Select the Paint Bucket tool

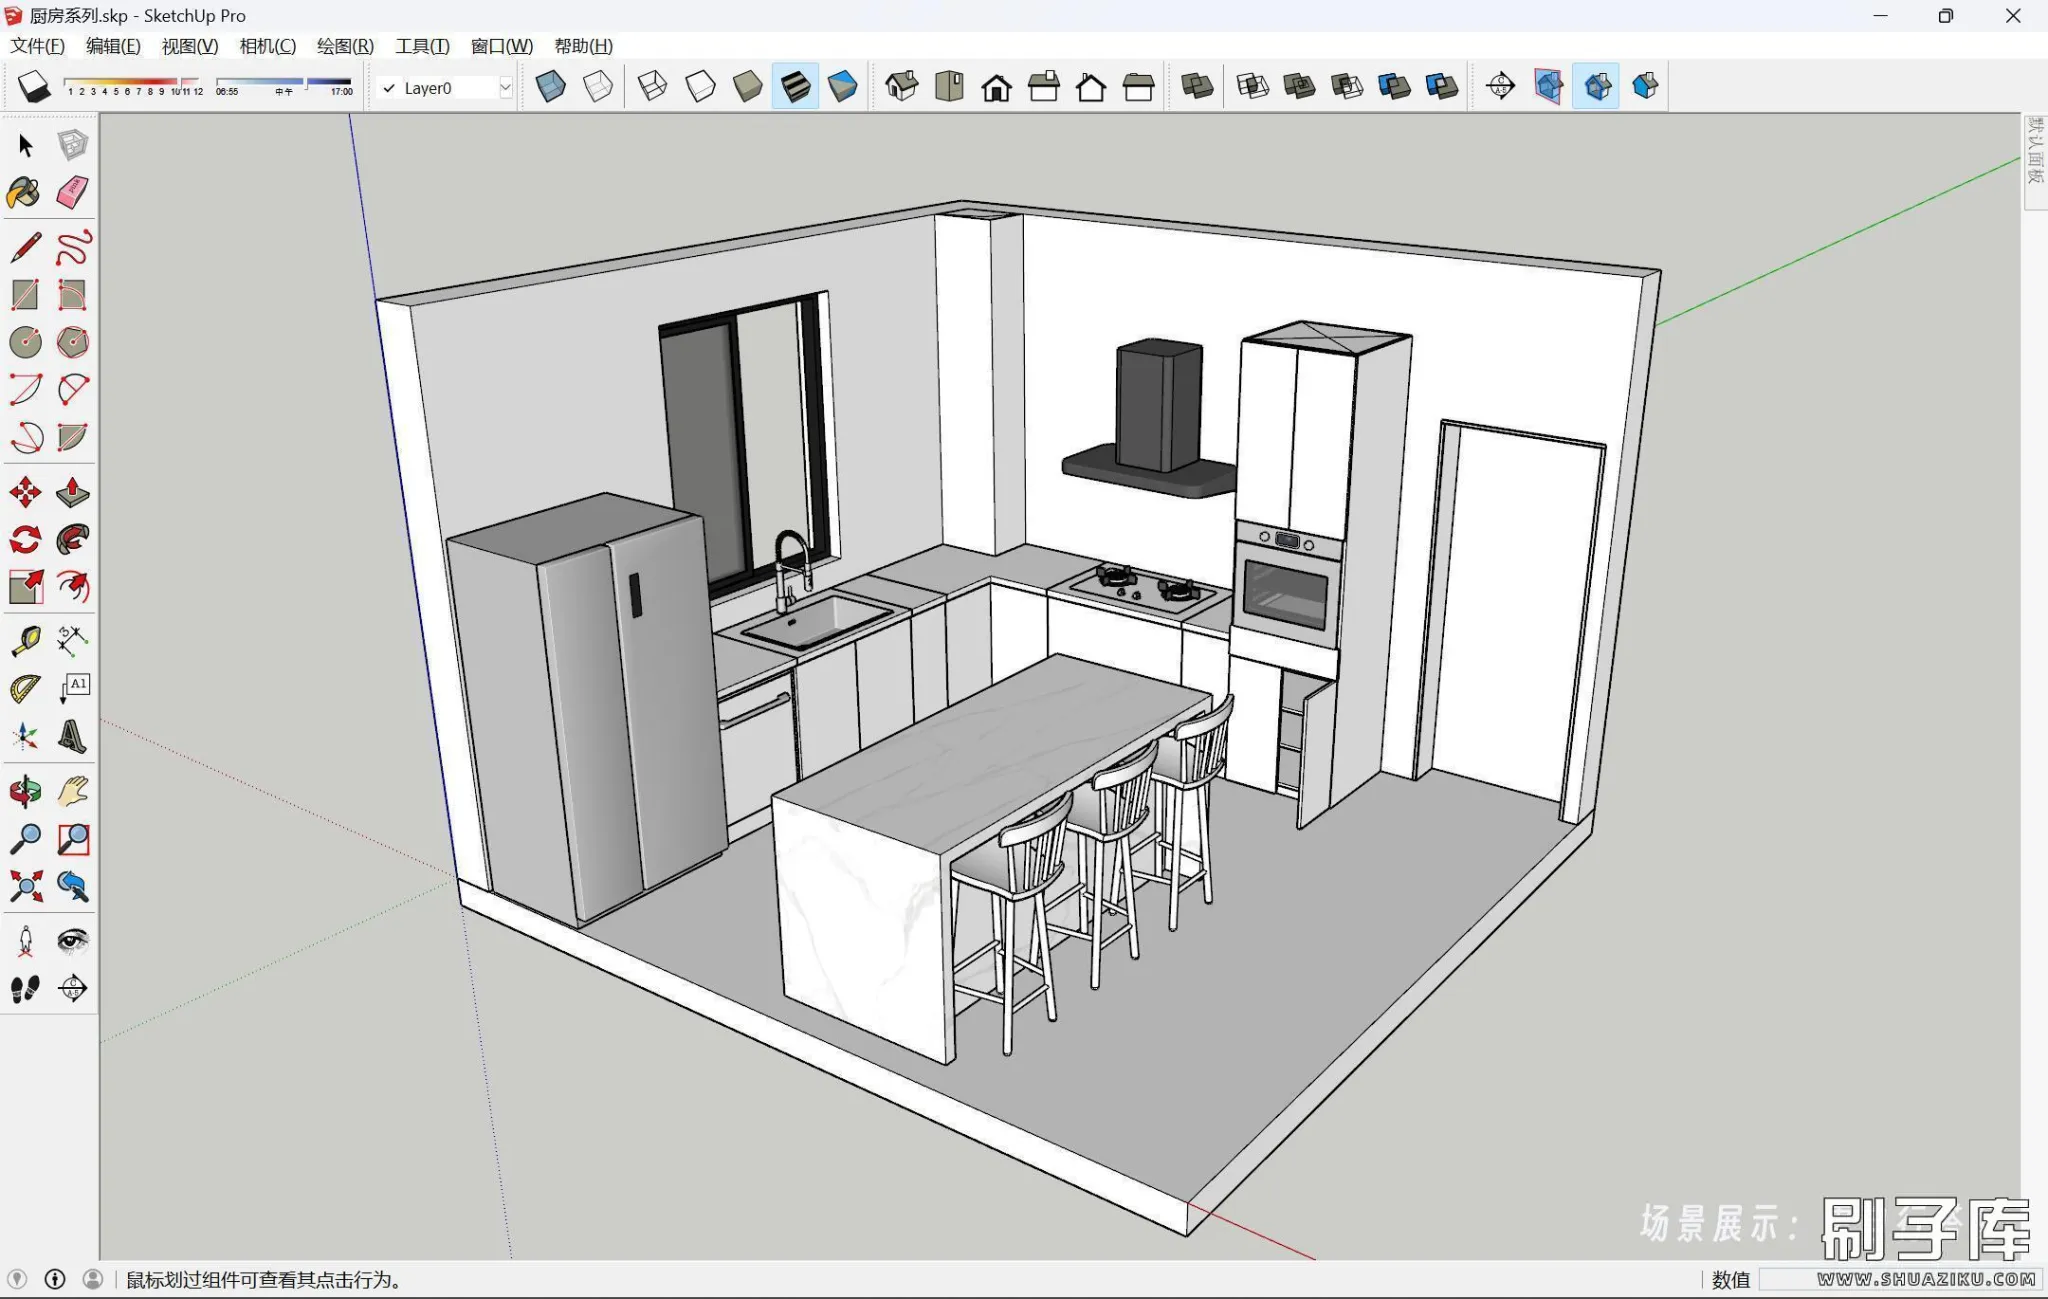click(24, 192)
